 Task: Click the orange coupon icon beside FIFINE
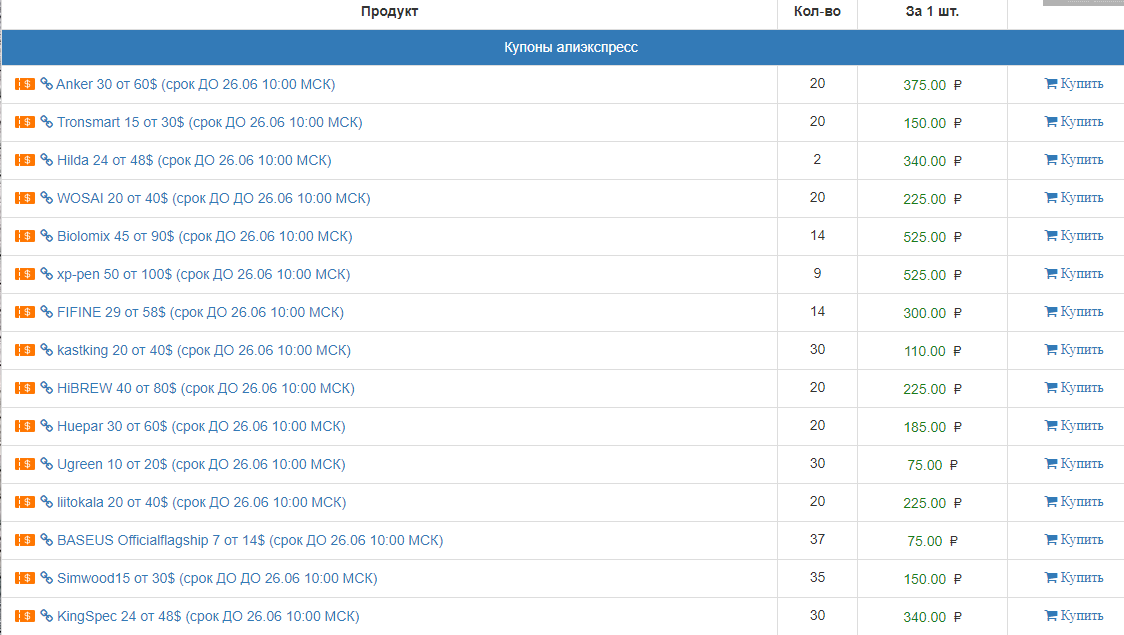(24, 312)
